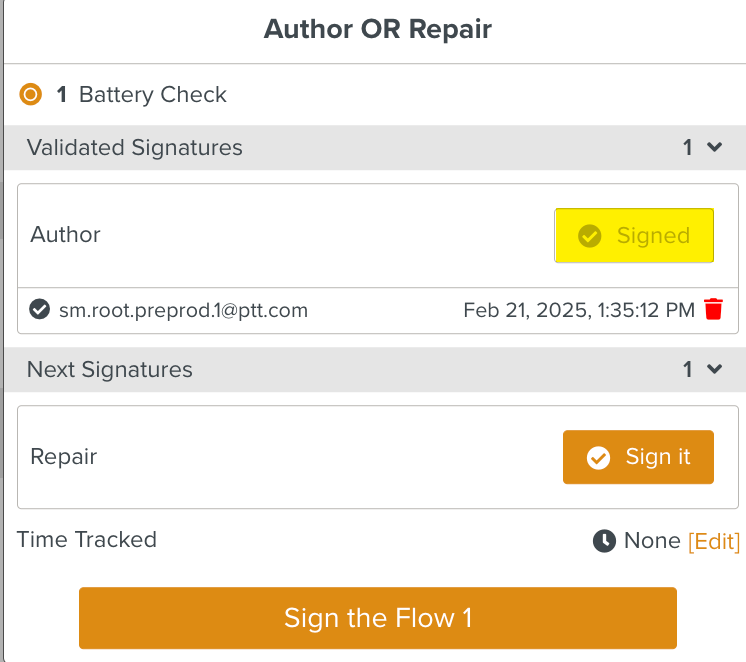Click the clock icon beside Time Tracked value
Image resolution: width=746 pixels, height=662 pixels.
pyautogui.click(x=604, y=541)
